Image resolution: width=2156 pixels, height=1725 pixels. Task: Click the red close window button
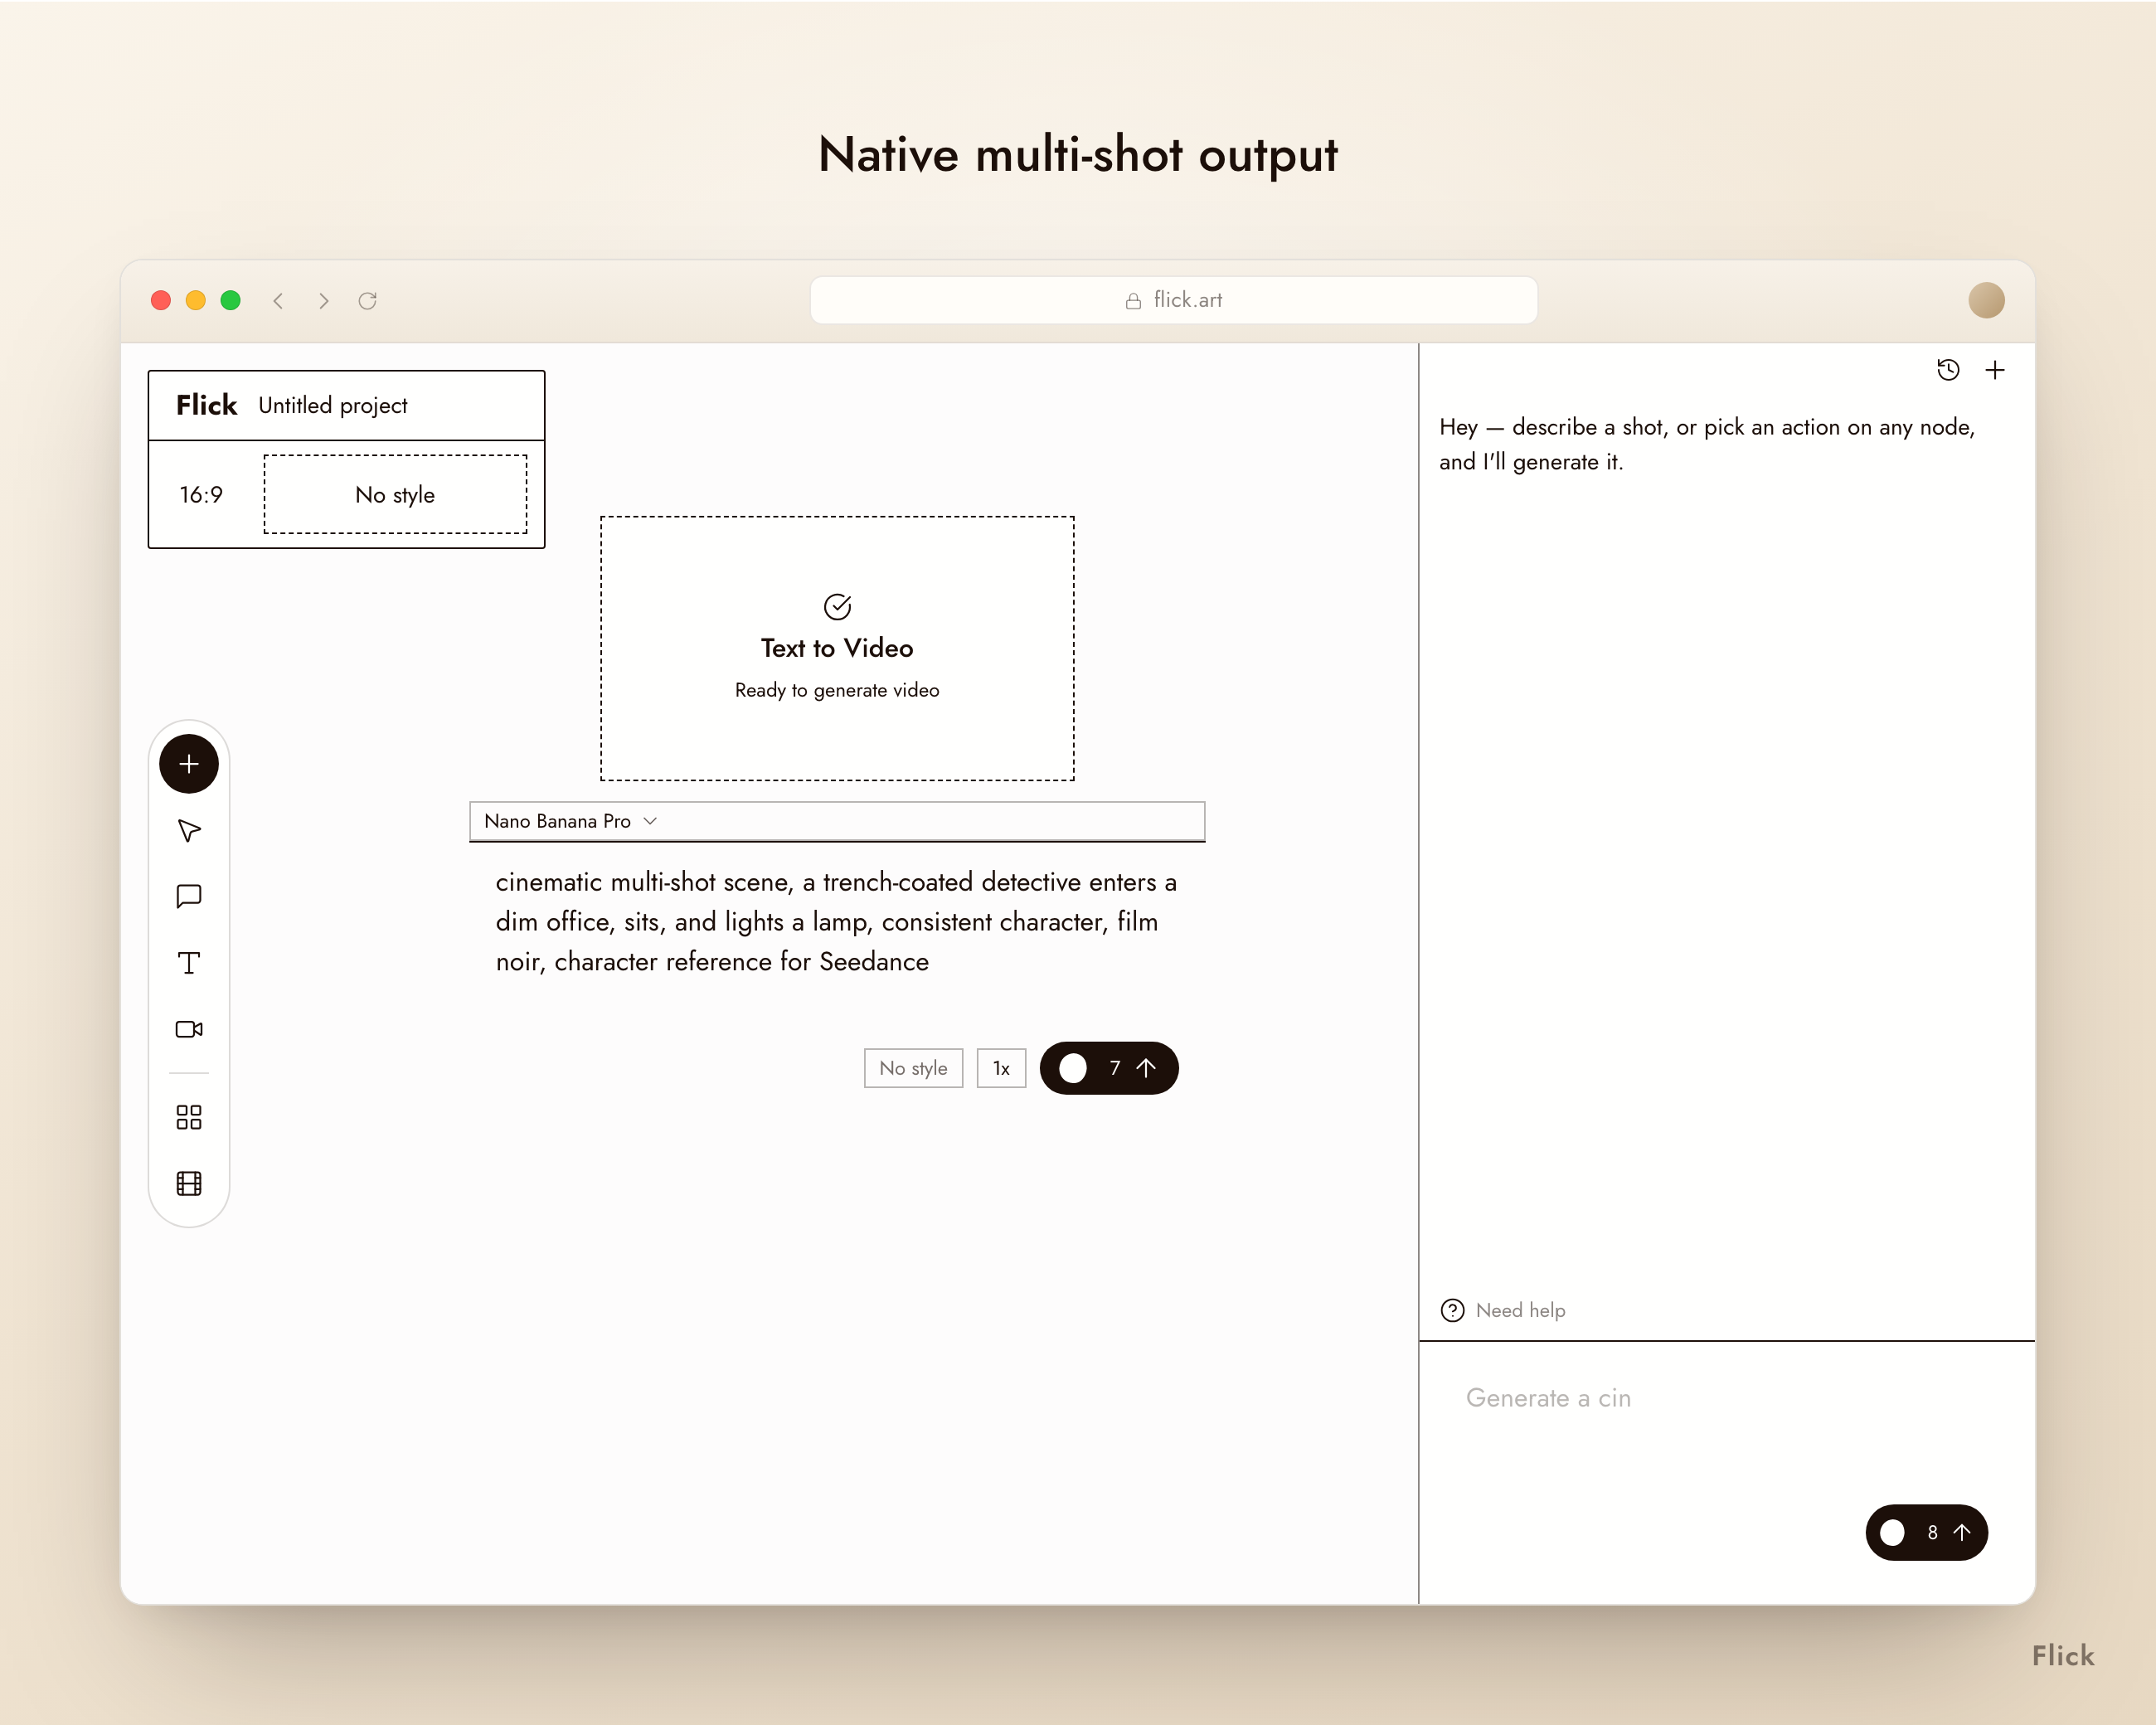point(161,300)
